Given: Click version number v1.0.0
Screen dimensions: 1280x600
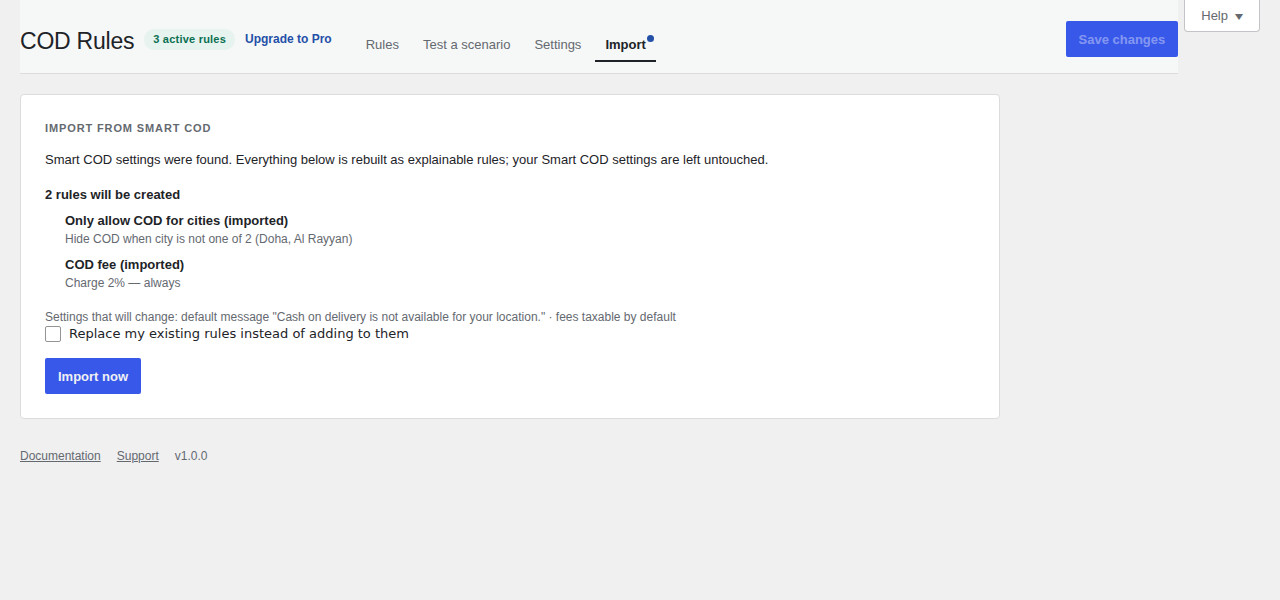Looking at the screenshot, I should coord(191,456).
